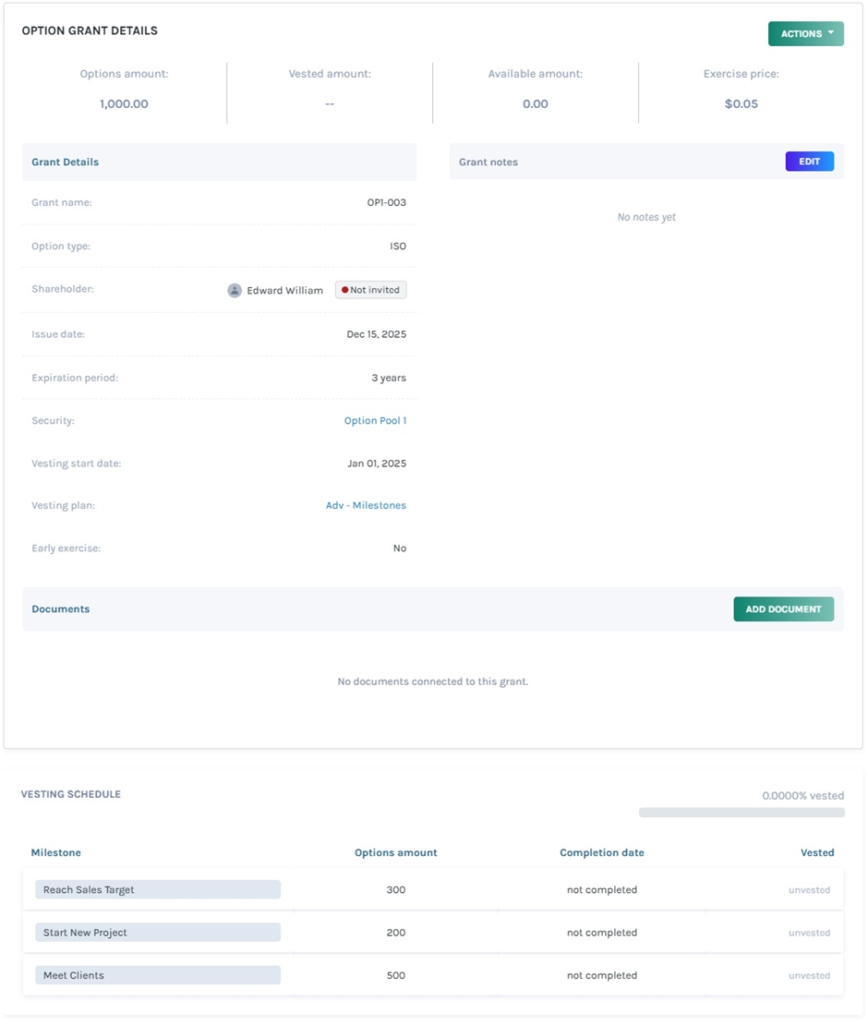Click the Vested column header
Image resolution: width=868 pixels, height=1024 pixels.
point(817,852)
